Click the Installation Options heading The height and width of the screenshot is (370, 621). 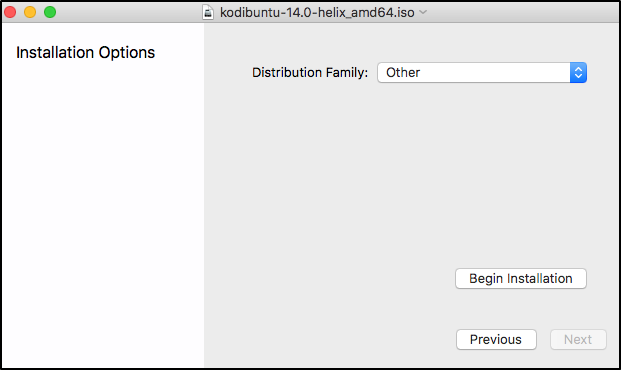click(85, 52)
